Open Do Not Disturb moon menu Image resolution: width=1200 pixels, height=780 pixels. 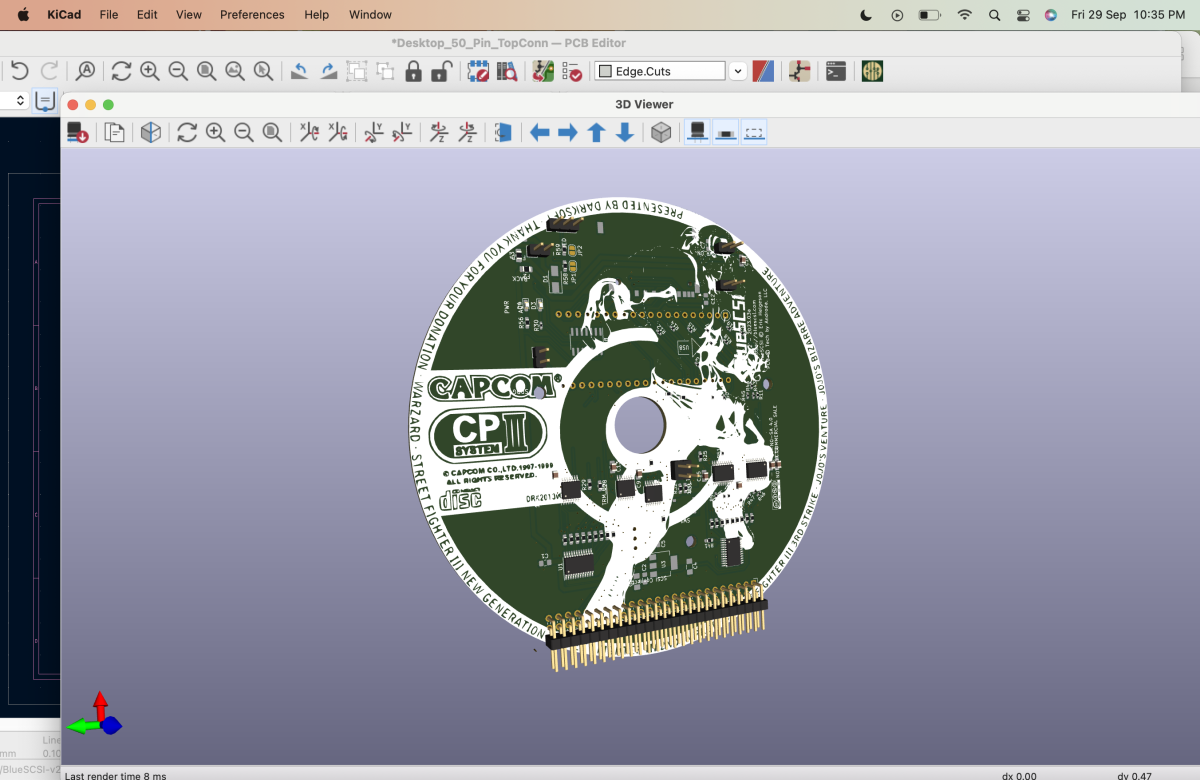[868, 15]
